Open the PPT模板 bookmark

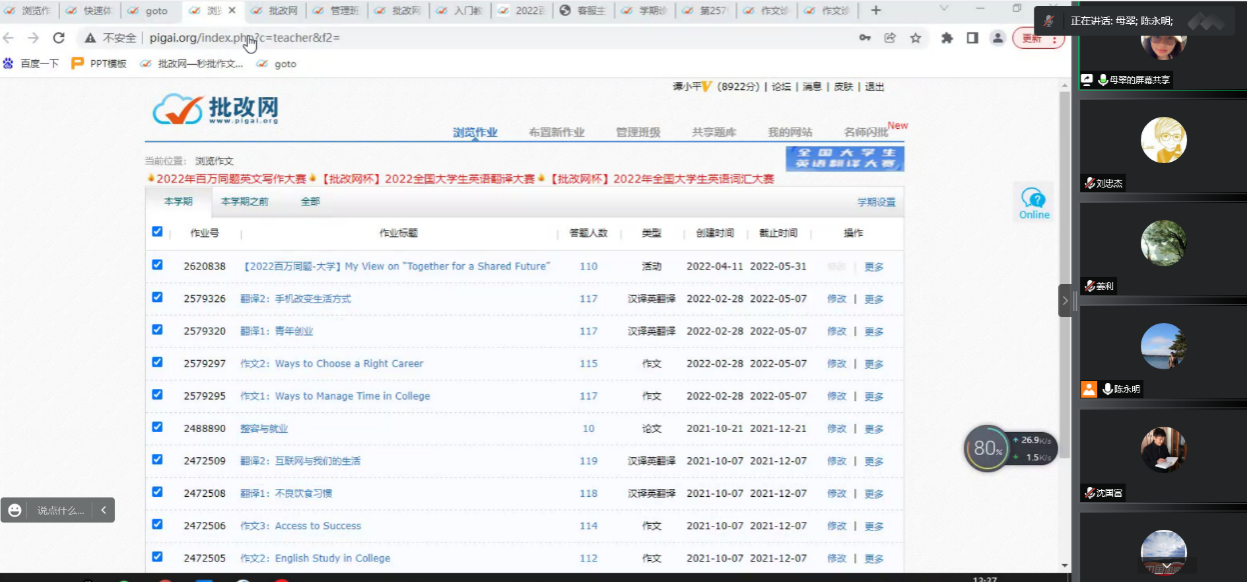[99, 63]
